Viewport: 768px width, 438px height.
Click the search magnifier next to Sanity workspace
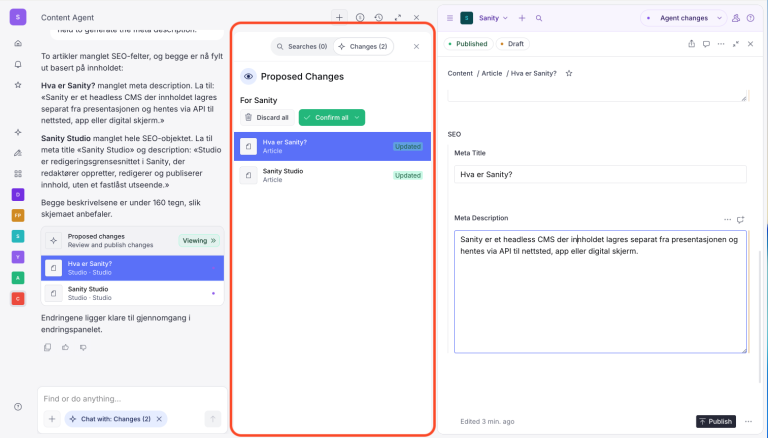[539, 18]
